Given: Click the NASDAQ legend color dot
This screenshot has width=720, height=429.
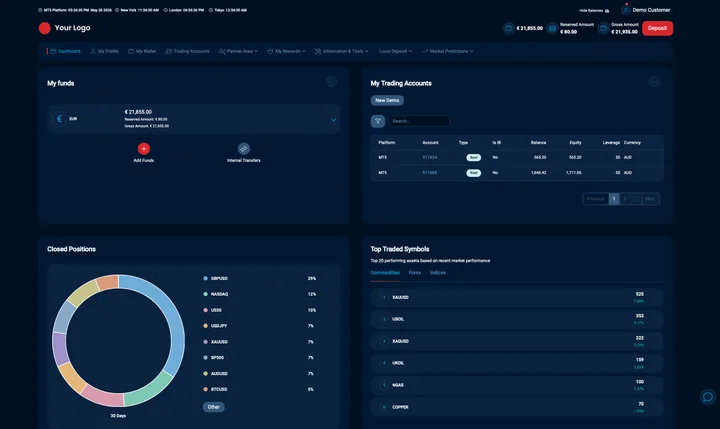Looking at the screenshot, I should 205,294.
